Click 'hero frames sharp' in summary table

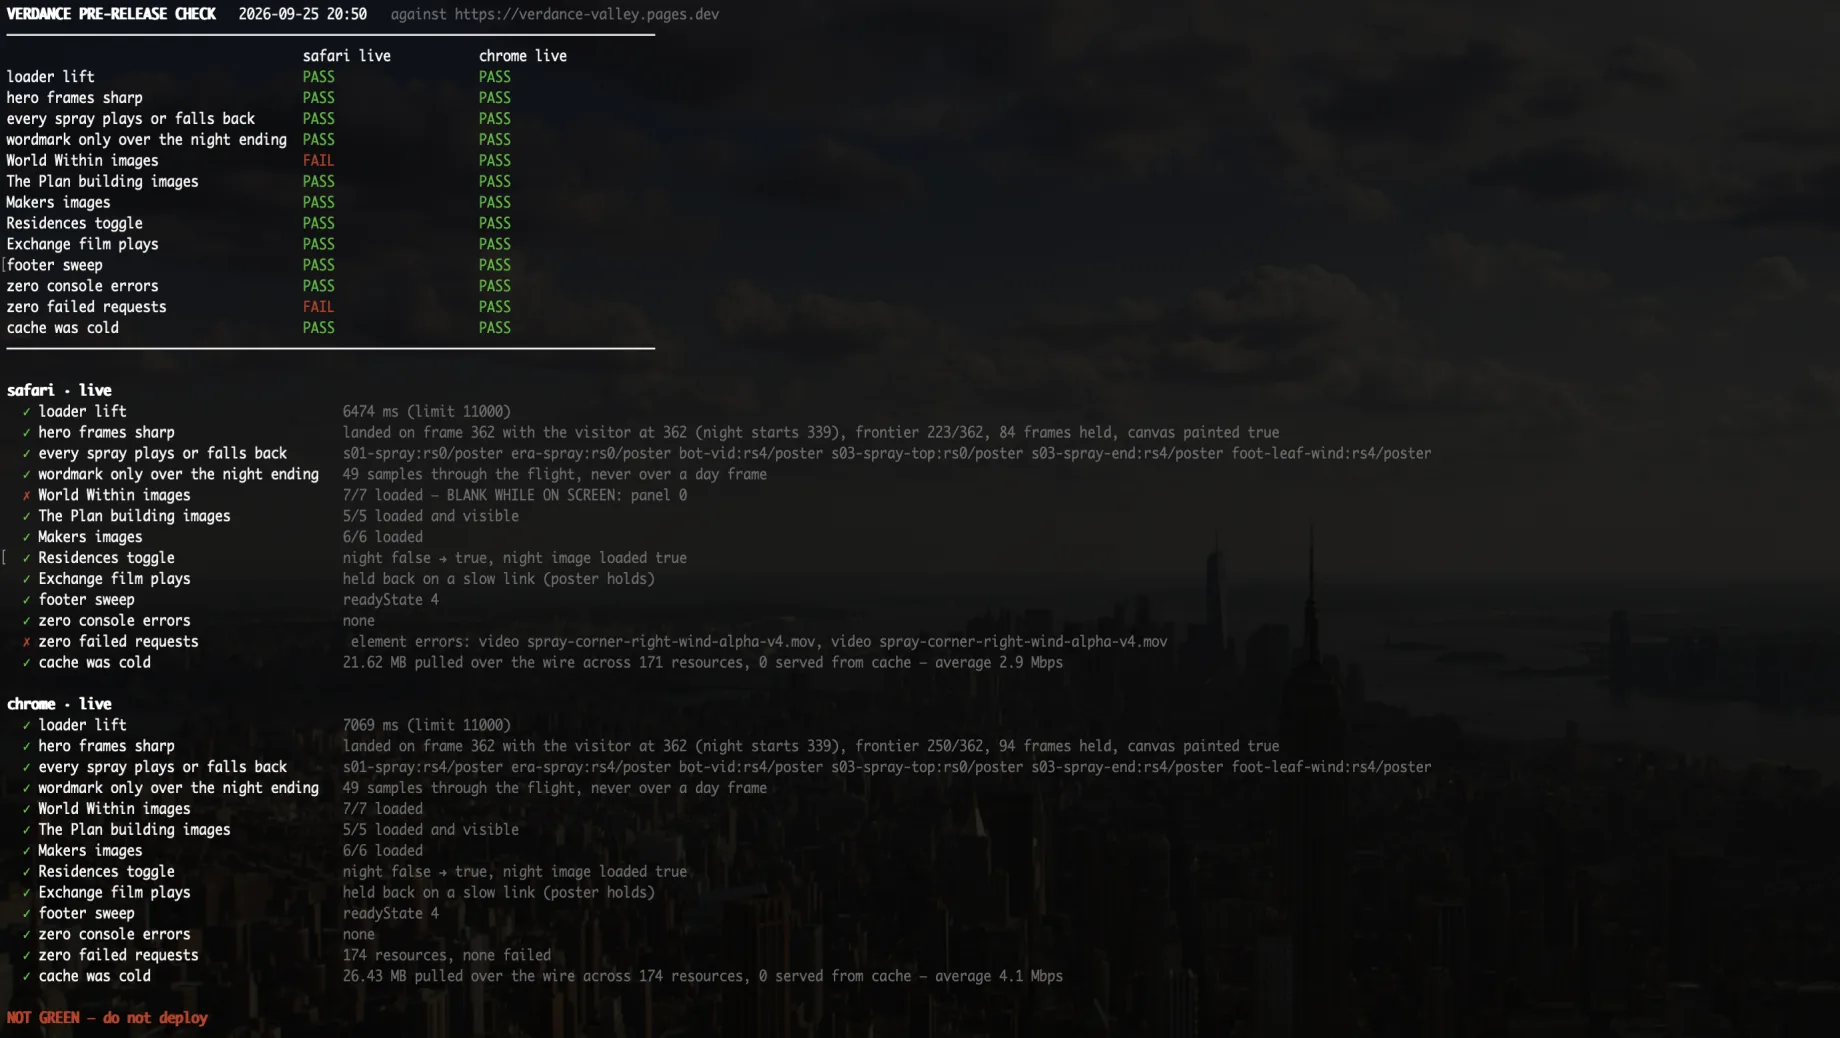[x=74, y=98]
